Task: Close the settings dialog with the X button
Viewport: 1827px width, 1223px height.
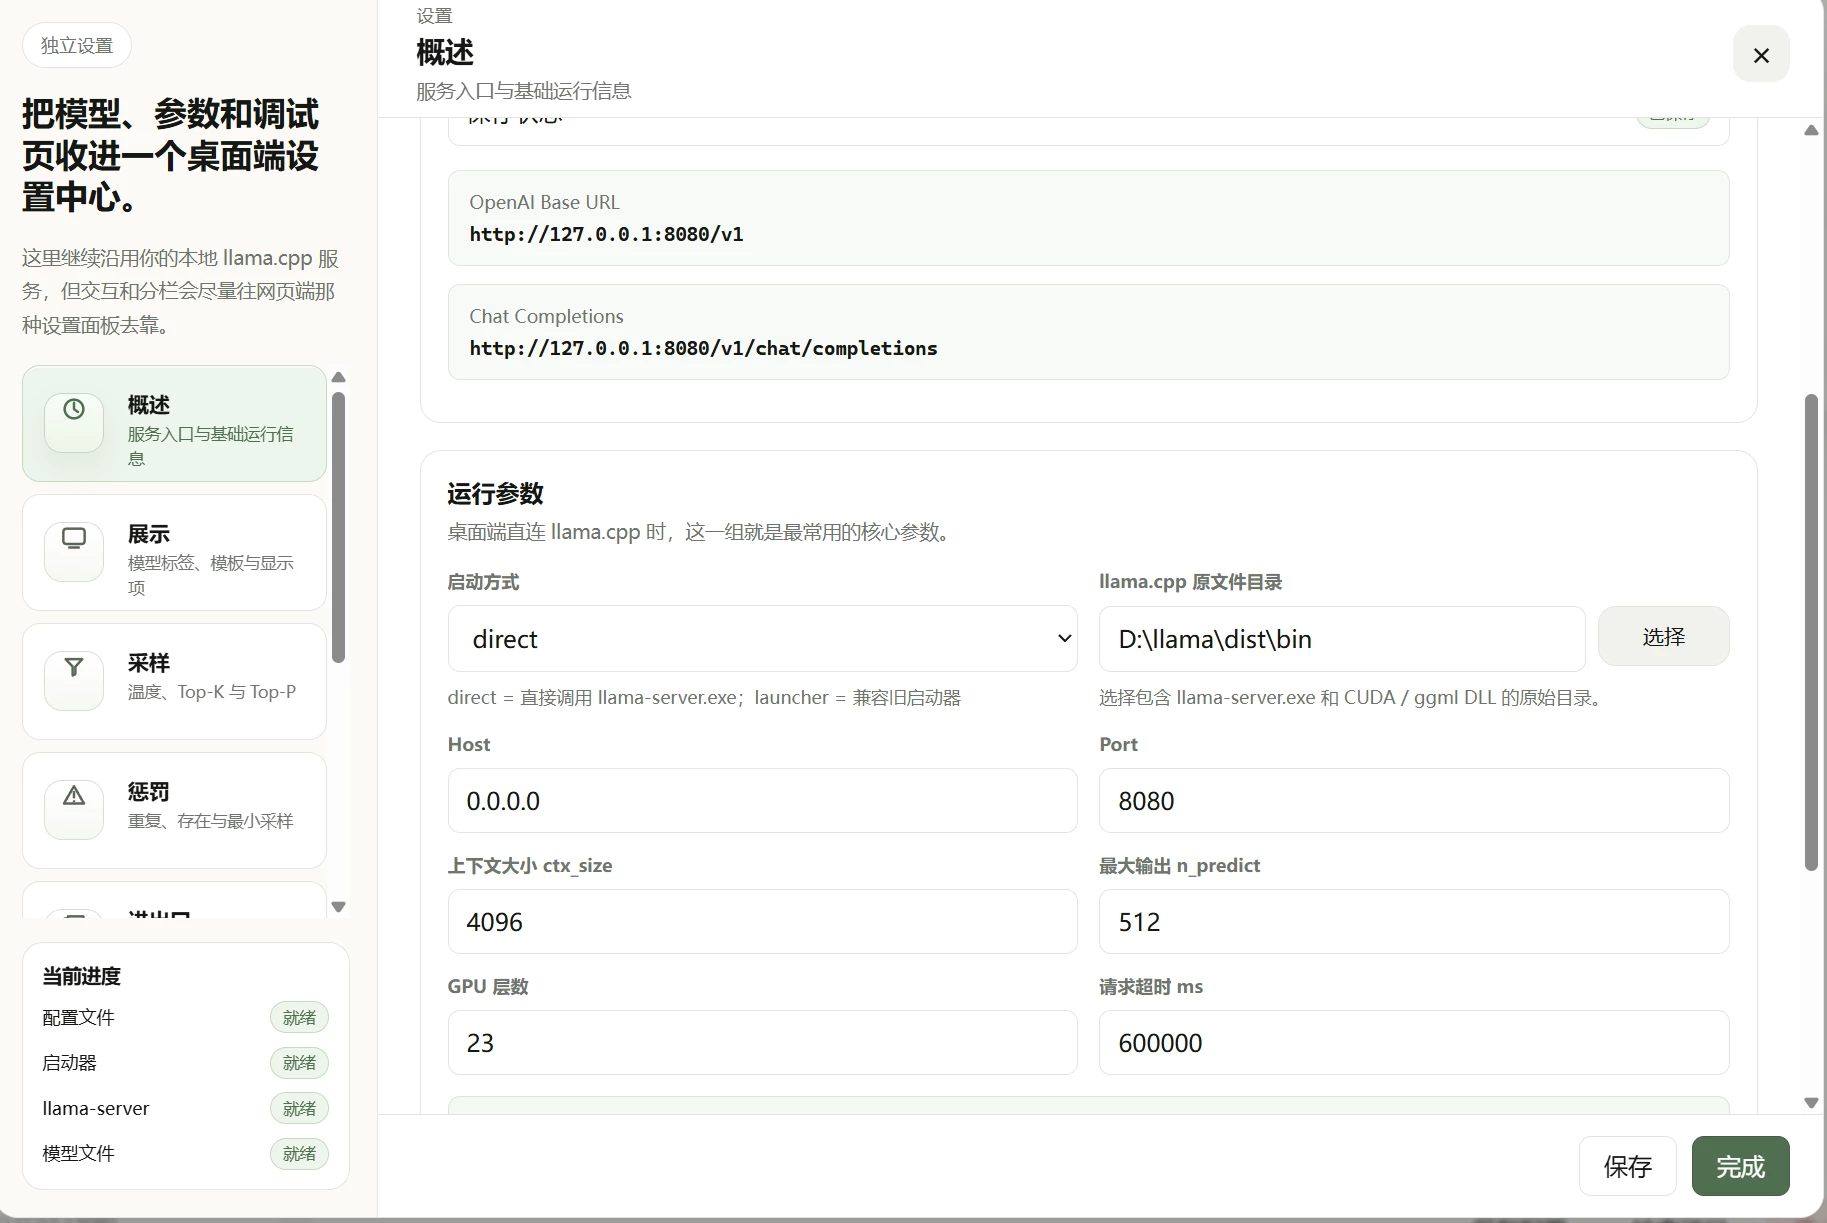Action: click(1761, 55)
